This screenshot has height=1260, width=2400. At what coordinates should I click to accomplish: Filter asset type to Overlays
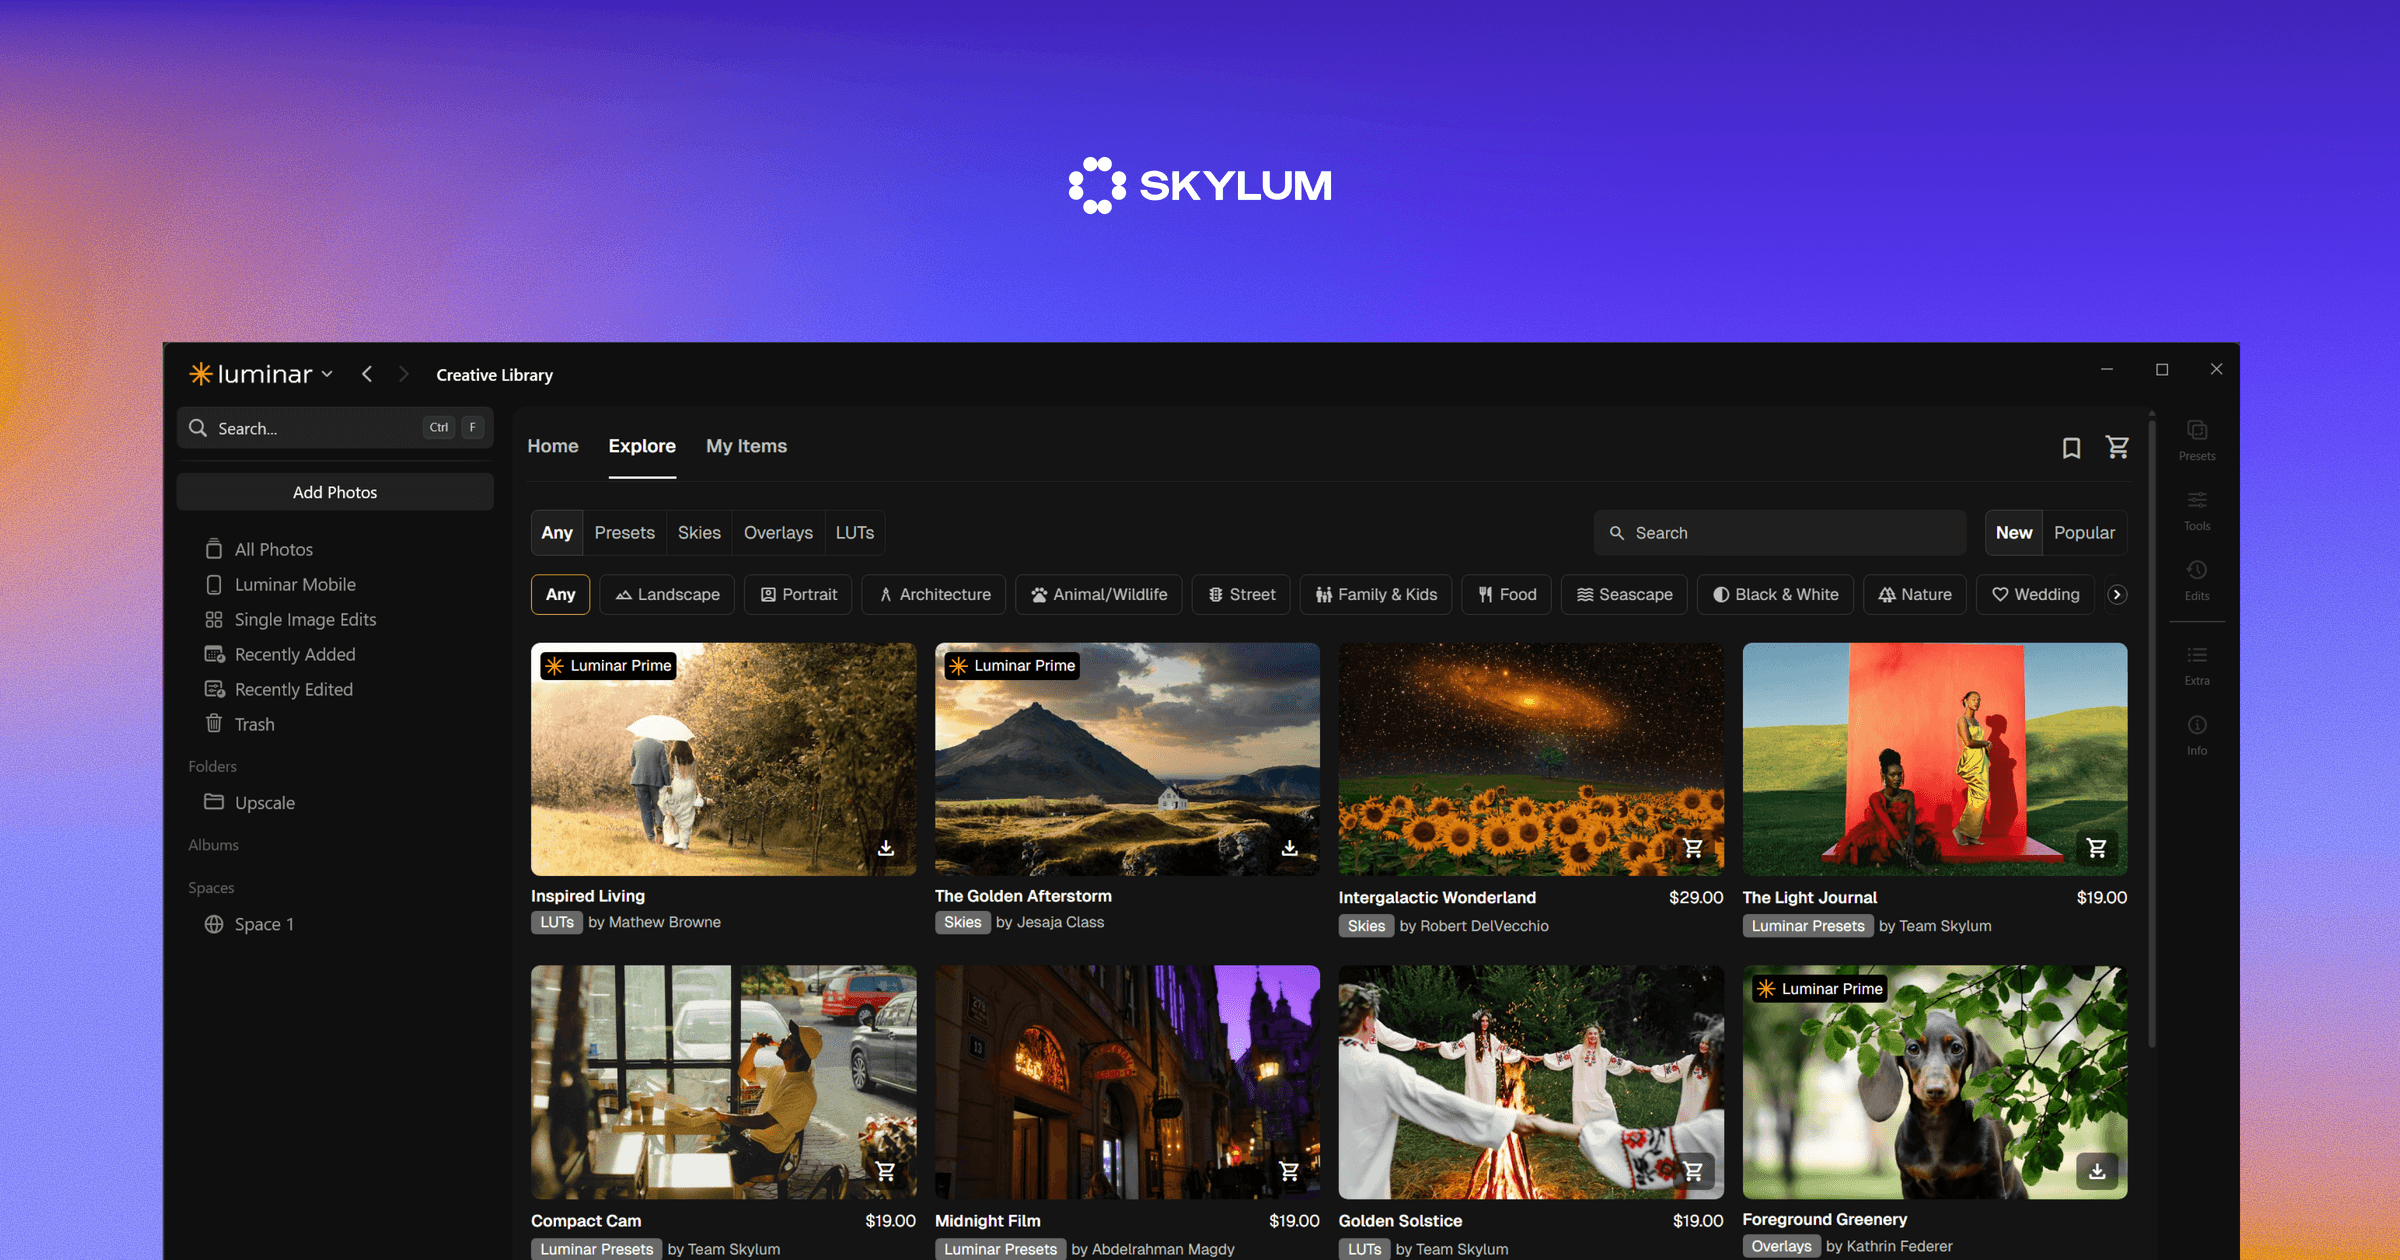[778, 533]
